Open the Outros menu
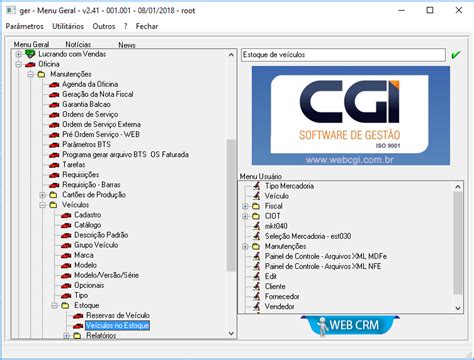 104,26
